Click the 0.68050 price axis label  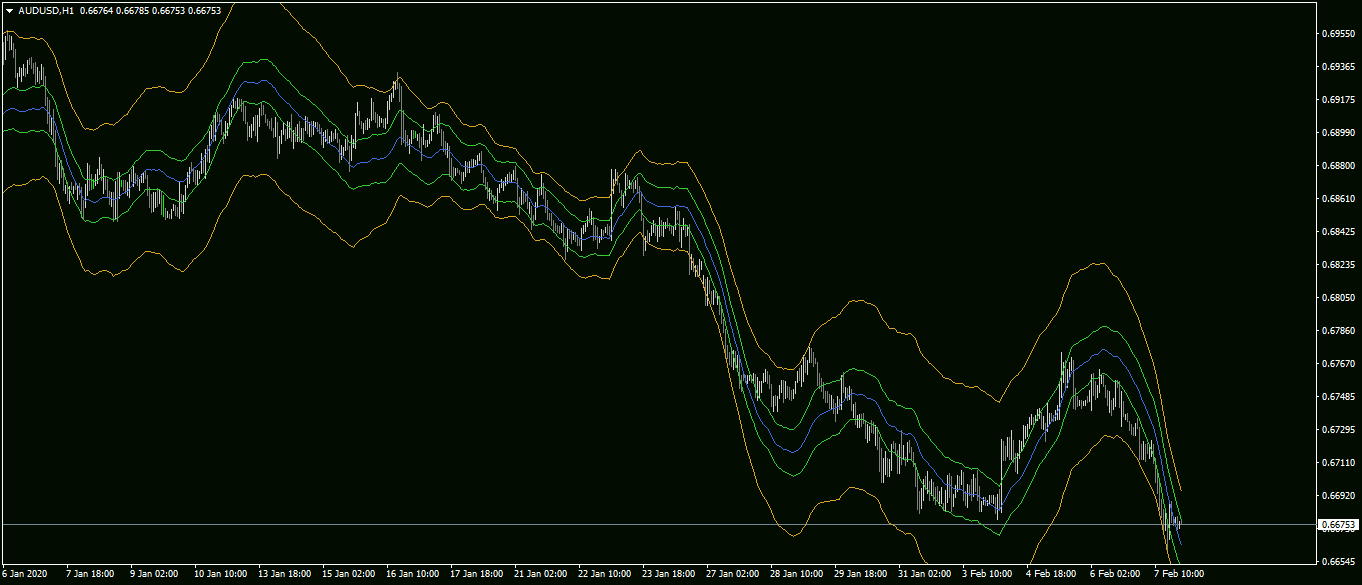pyautogui.click(x=1337, y=297)
